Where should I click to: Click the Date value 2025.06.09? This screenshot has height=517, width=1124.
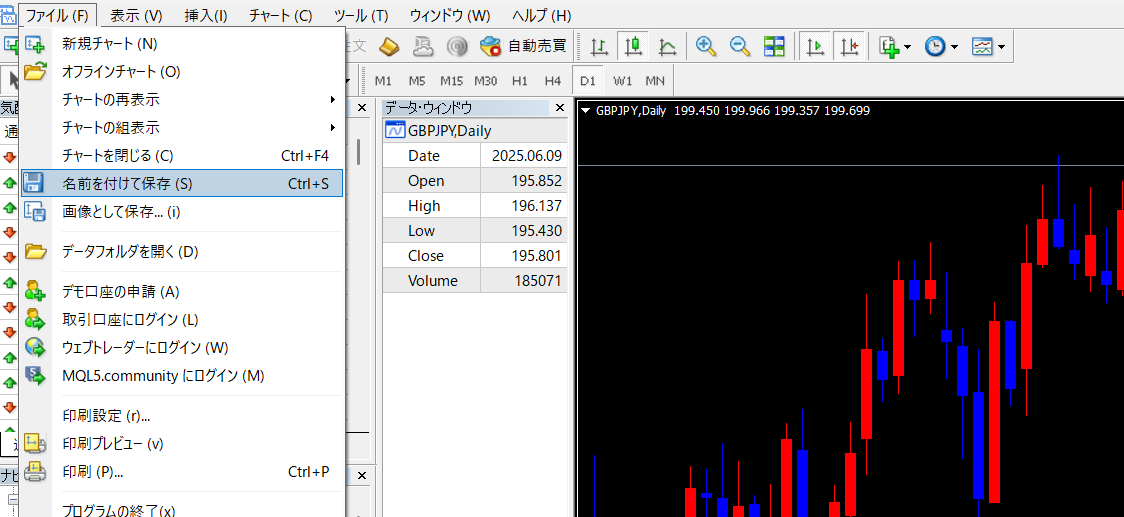pos(527,156)
